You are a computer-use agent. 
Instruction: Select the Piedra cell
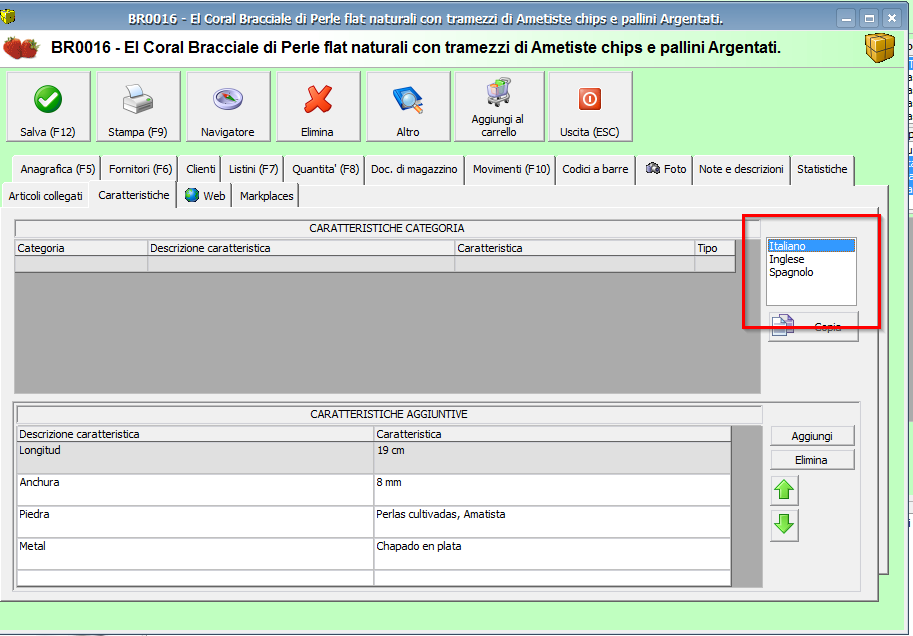point(195,522)
